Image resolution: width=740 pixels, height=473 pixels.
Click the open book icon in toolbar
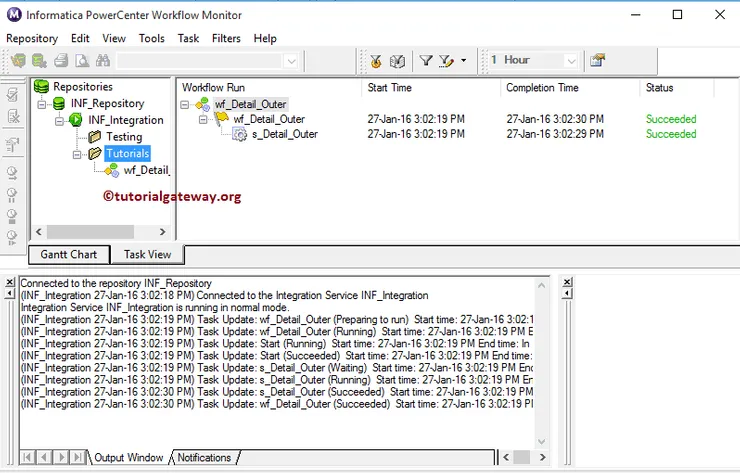click(397, 60)
